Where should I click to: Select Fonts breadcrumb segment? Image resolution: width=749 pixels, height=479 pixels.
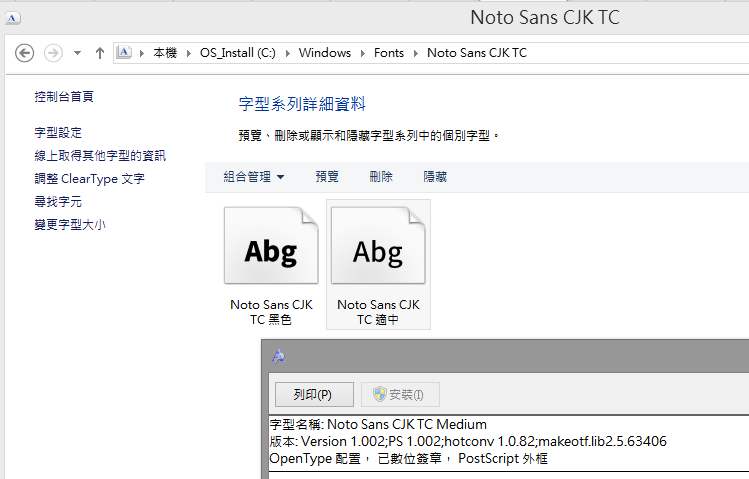click(x=389, y=53)
